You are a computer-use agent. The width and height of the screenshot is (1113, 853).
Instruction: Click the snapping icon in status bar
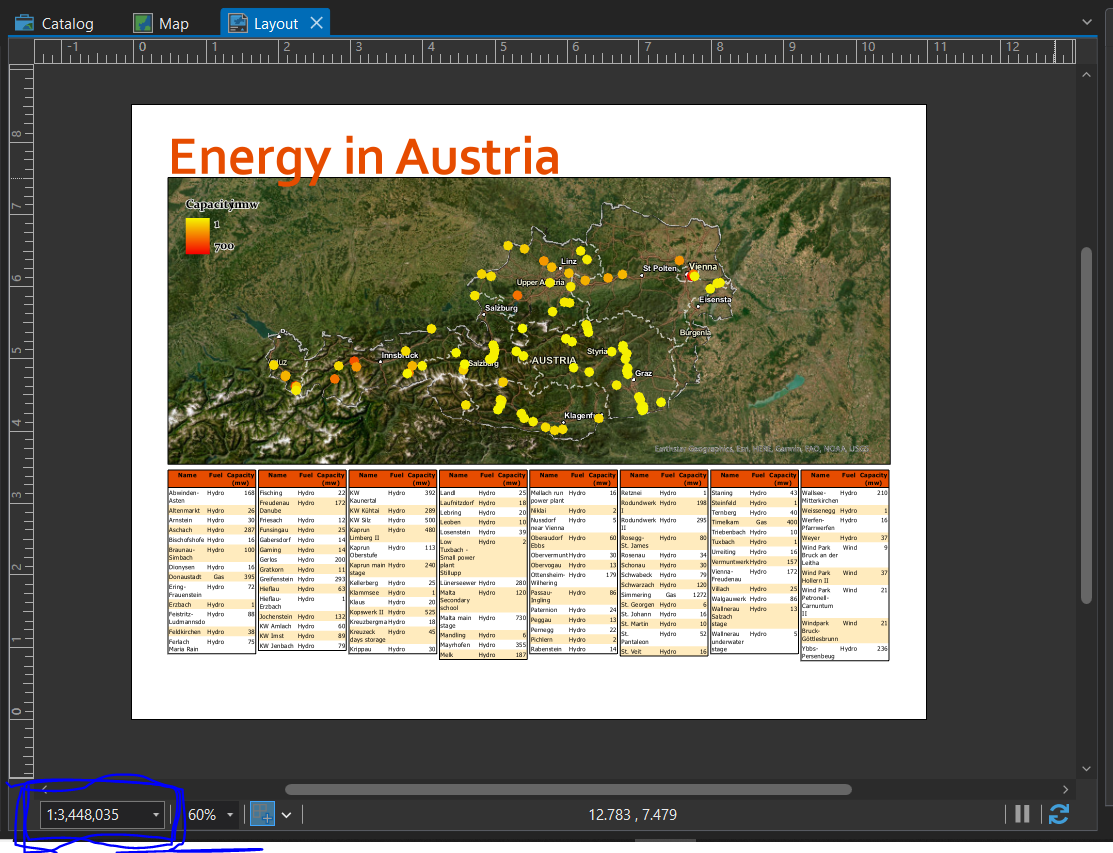click(x=262, y=814)
